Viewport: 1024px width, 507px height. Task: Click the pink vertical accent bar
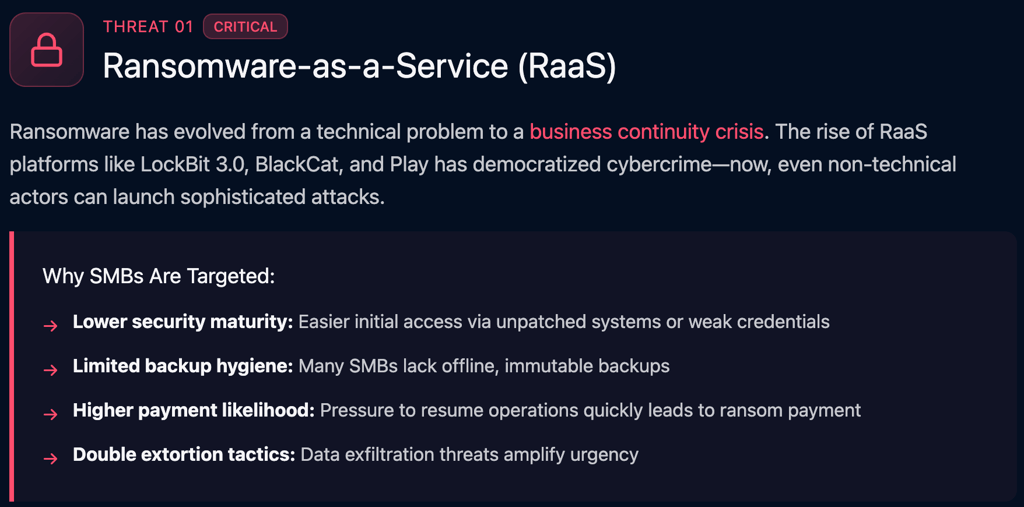11,366
